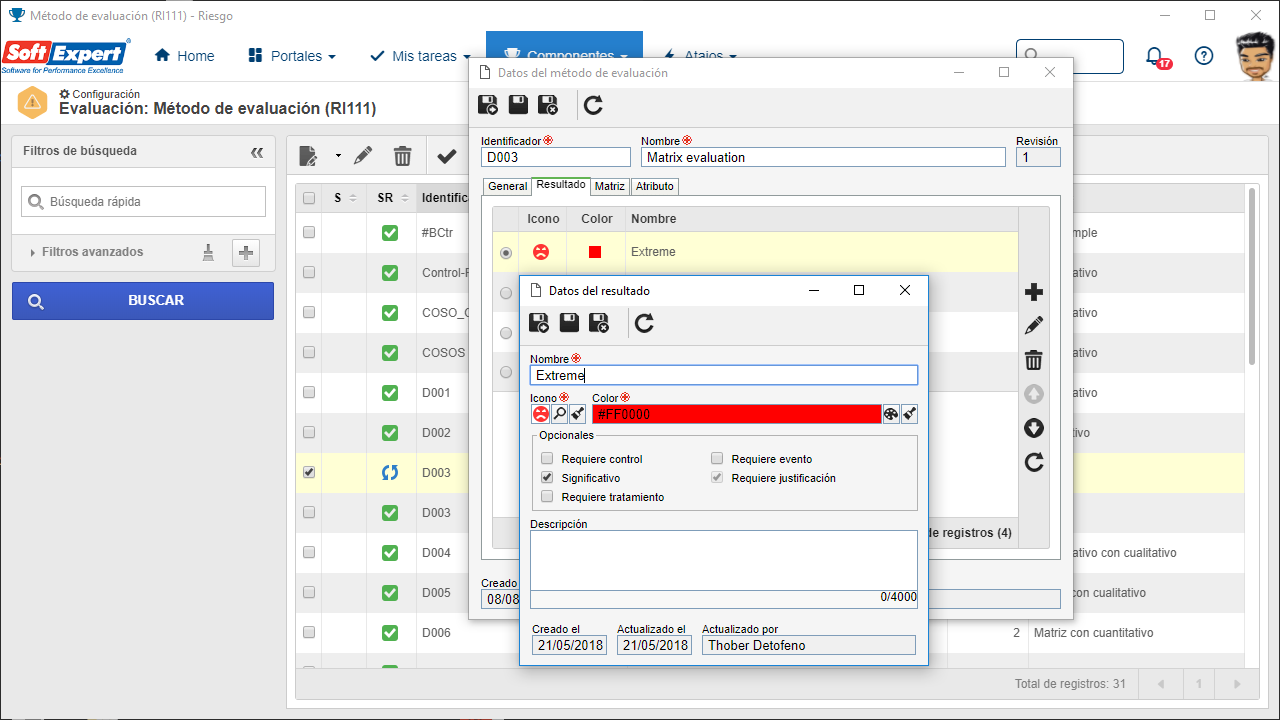Image resolution: width=1280 pixels, height=720 pixels.
Task: Open the help question mark icon
Action: (x=1204, y=56)
